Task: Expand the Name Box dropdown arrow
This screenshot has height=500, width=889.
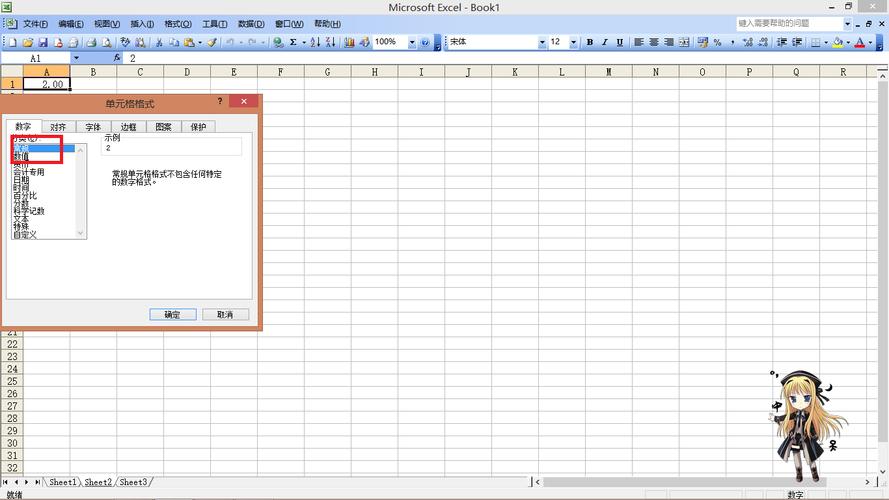Action: 76,58
